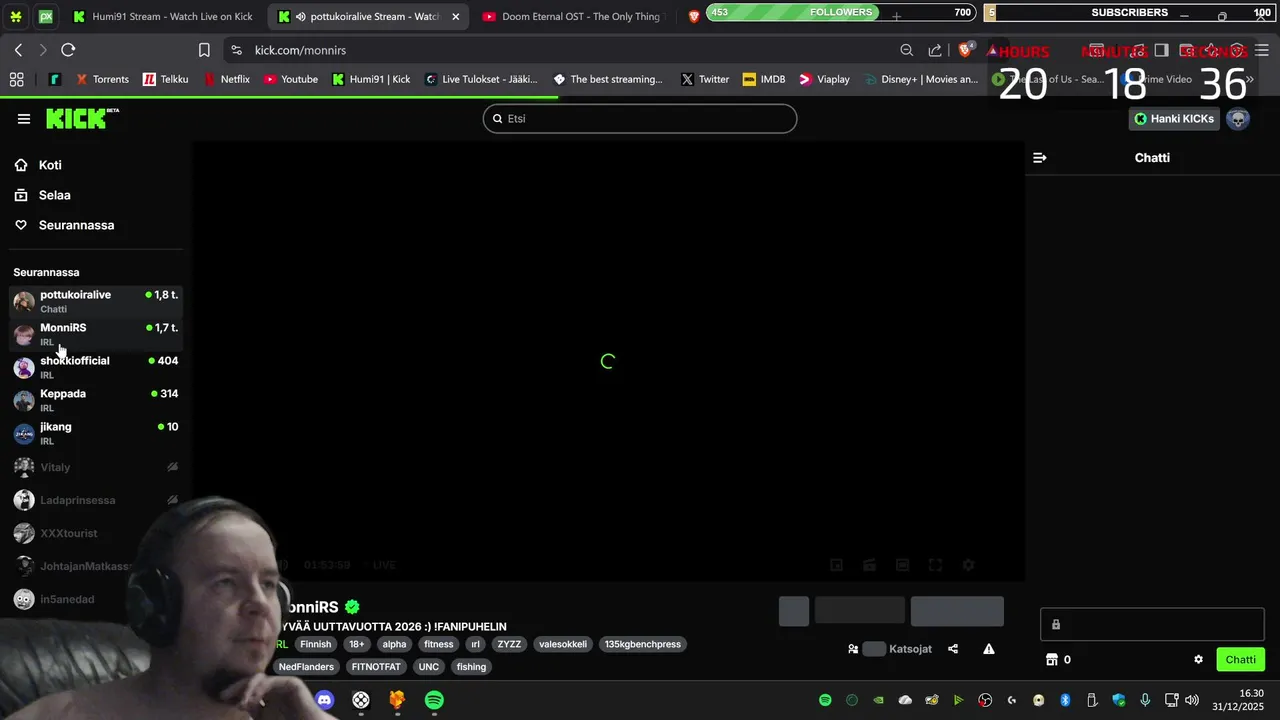Screen dimensions: 1280x720
Task: Click the Etsi search field
Action: (x=640, y=118)
